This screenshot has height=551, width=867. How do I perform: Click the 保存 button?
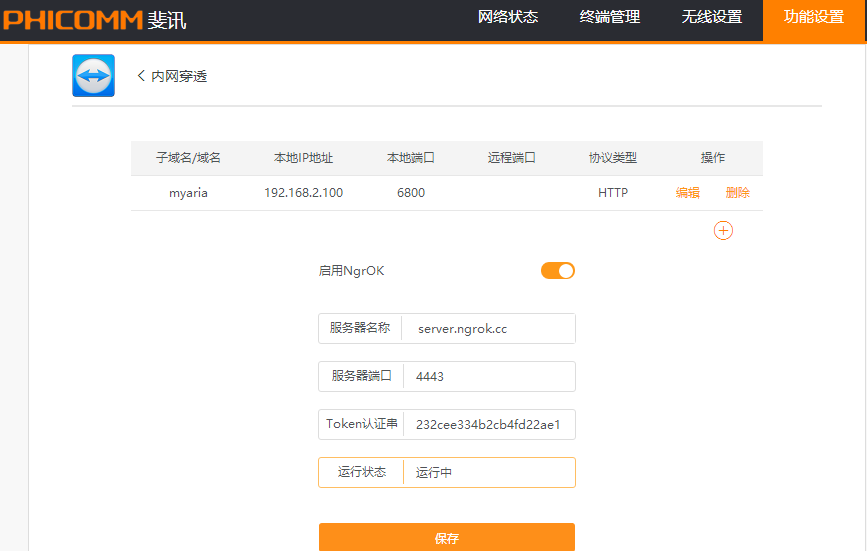(447, 537)
